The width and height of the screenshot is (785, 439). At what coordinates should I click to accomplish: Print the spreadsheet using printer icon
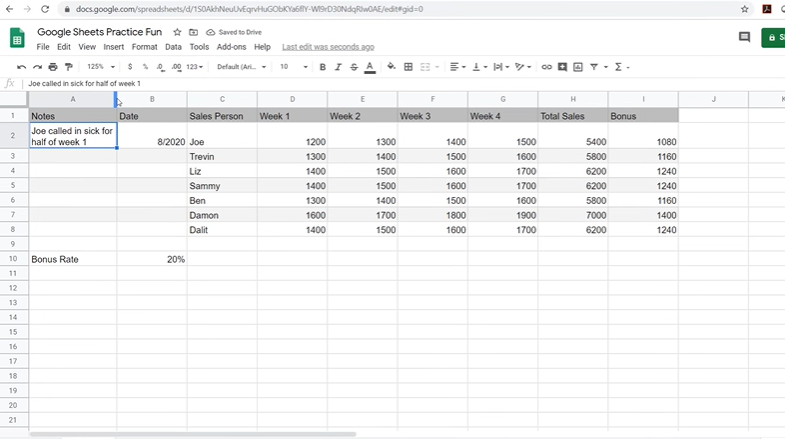(x=53, y=67)
